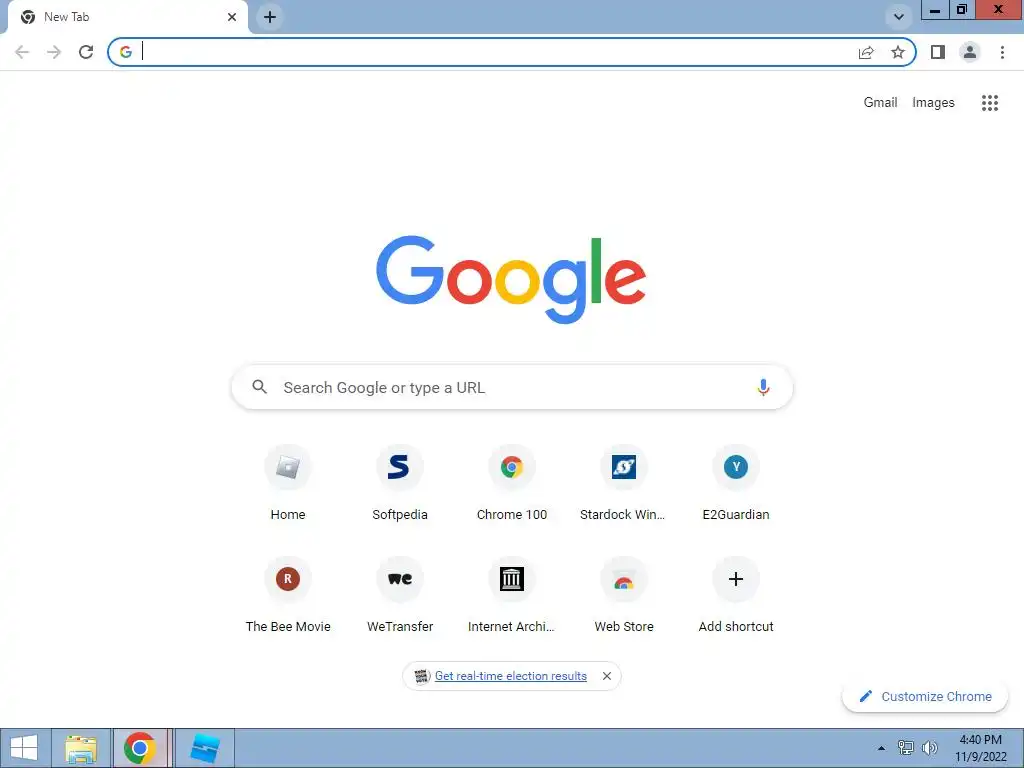Open the Chrome 100 shortcut
The height and width of the screenshot is (768, 1024).
coord(512,483)
